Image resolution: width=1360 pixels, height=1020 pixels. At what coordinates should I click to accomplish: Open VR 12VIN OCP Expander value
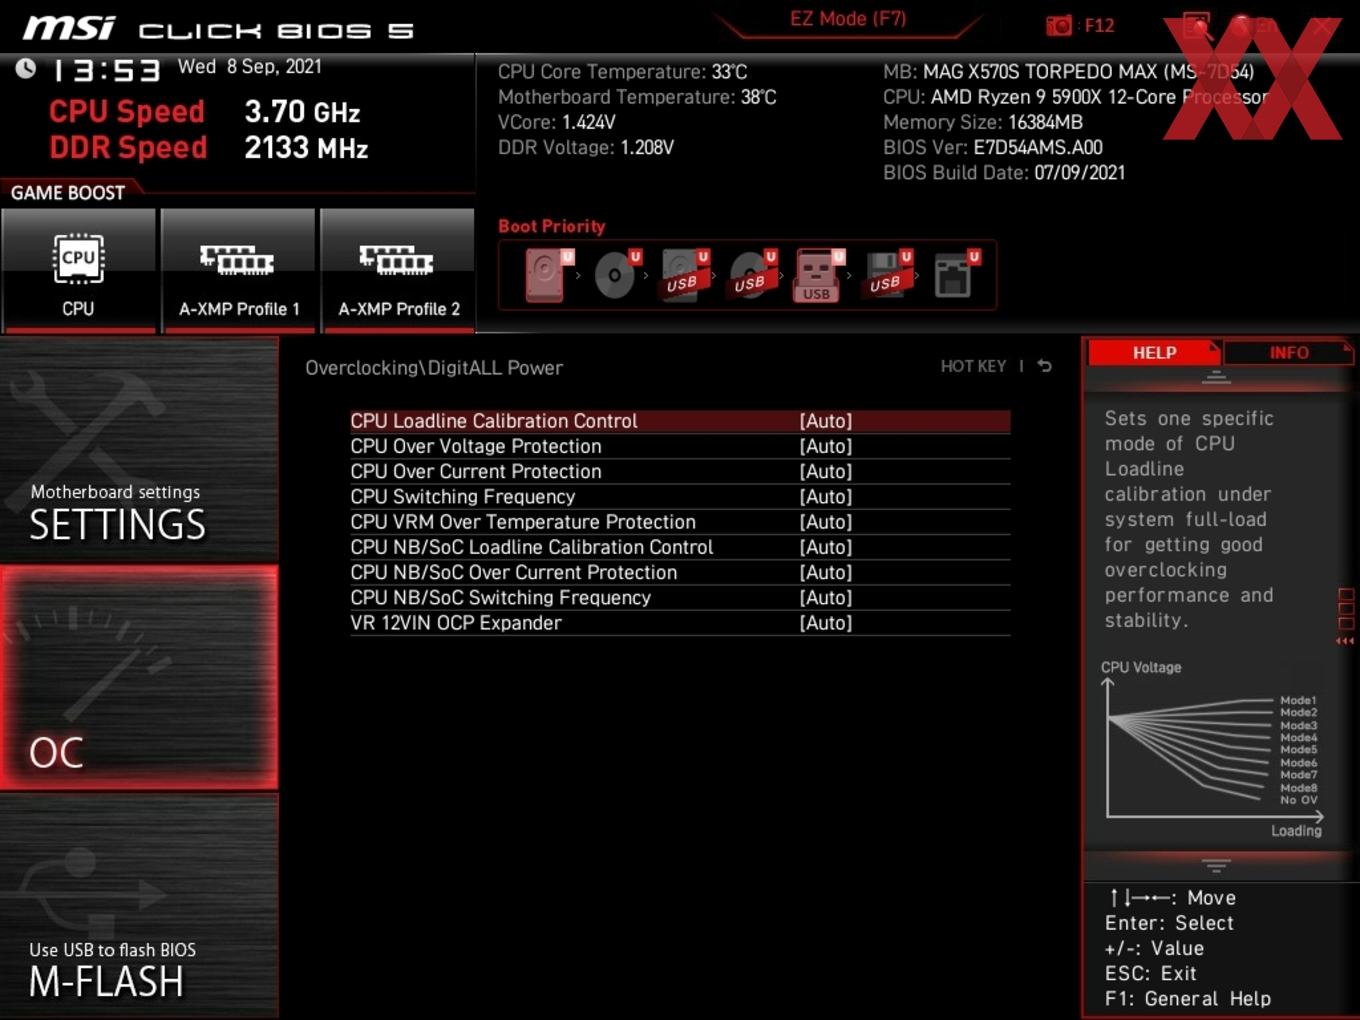coord(826,623)
